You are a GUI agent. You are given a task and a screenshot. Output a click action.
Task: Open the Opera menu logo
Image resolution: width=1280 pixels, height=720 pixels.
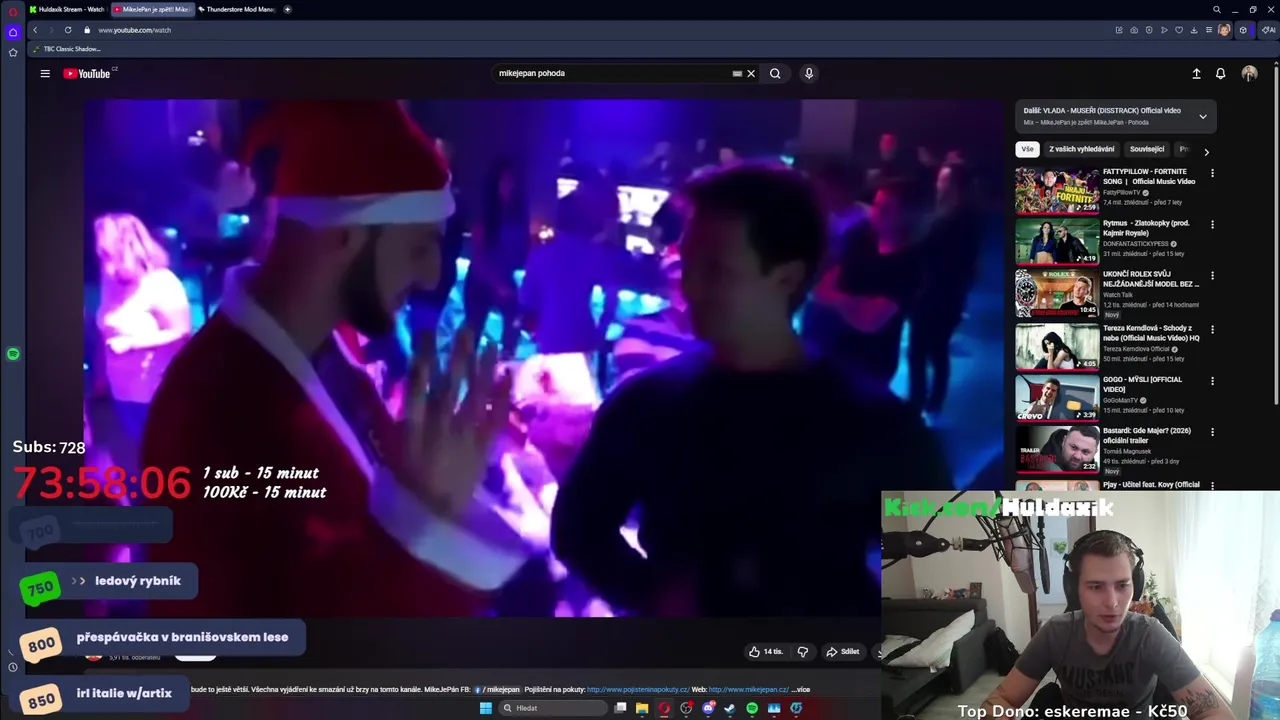(13, 11)
